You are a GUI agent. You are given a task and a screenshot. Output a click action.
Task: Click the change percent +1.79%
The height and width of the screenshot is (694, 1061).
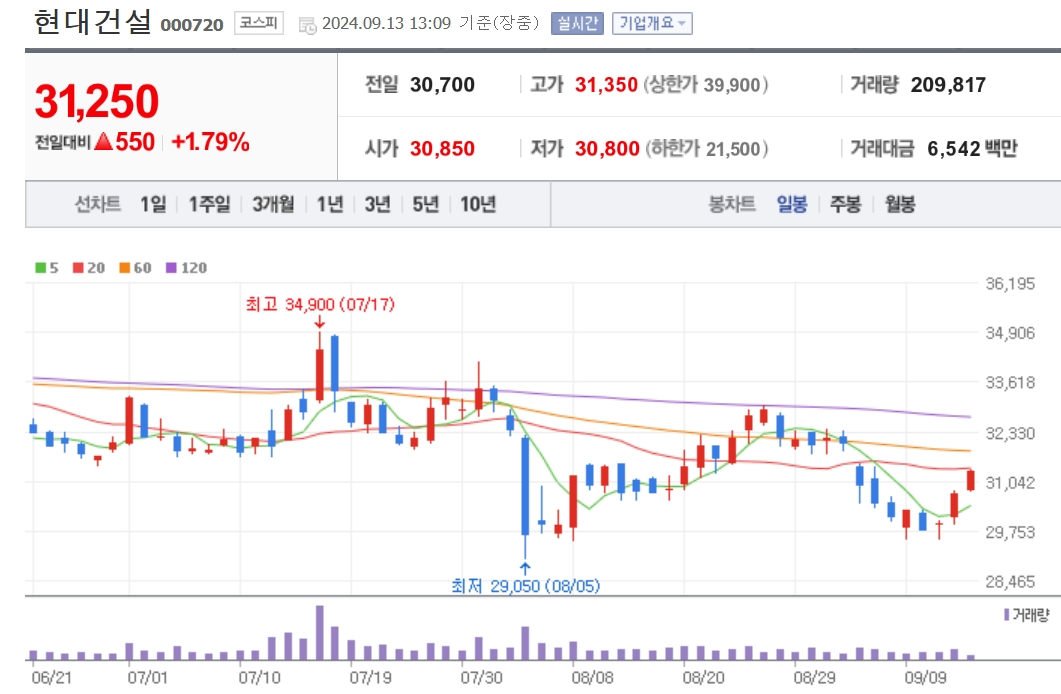(x=210, y=142)
